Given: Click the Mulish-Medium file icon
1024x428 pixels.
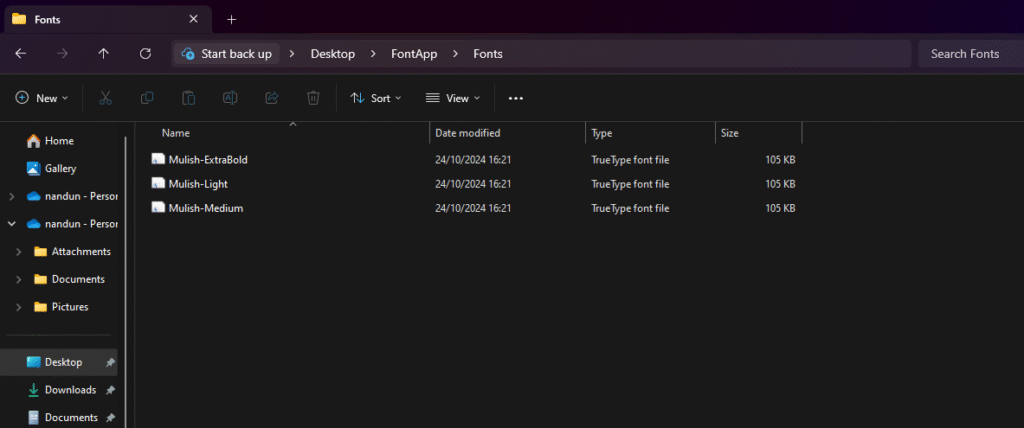Looking at the screenshot, I should pos(158,208).
